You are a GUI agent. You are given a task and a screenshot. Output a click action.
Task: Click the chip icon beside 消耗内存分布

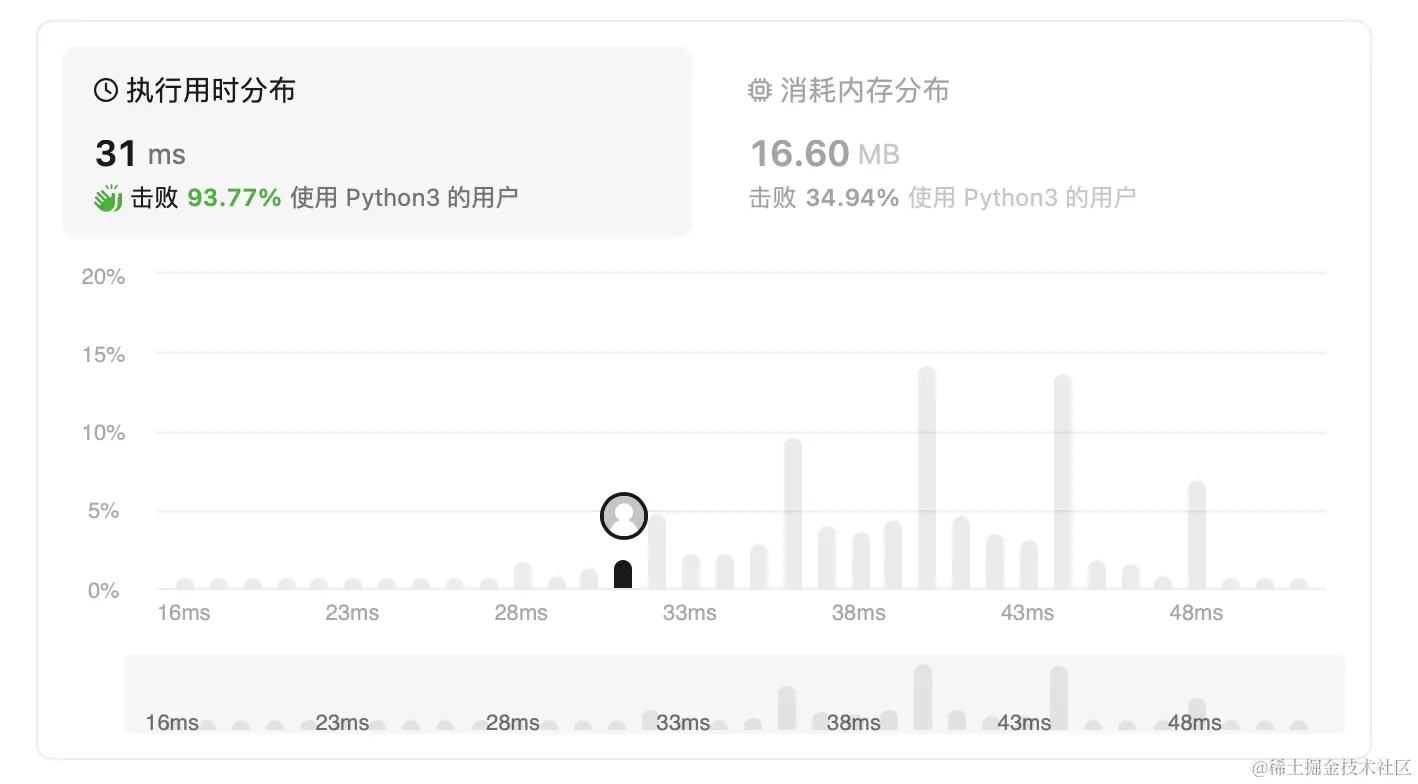click(x=760, y=91)
